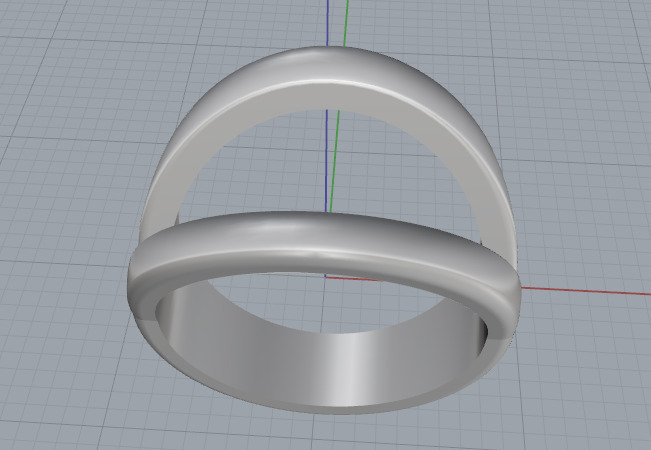Click the blue Z axis line
Image resolution: width=651 pixels, height=450 pixels.
326,162
